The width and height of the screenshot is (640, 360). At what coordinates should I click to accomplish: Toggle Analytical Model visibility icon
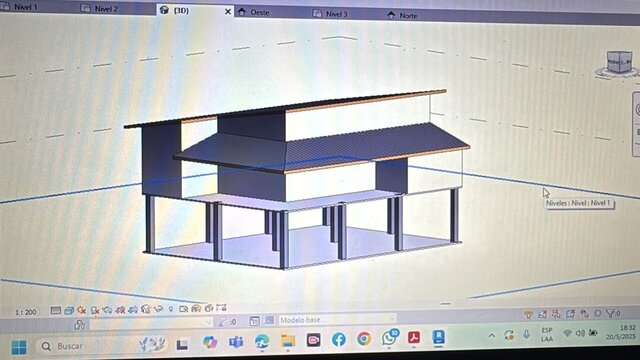(x=196, y=308)
